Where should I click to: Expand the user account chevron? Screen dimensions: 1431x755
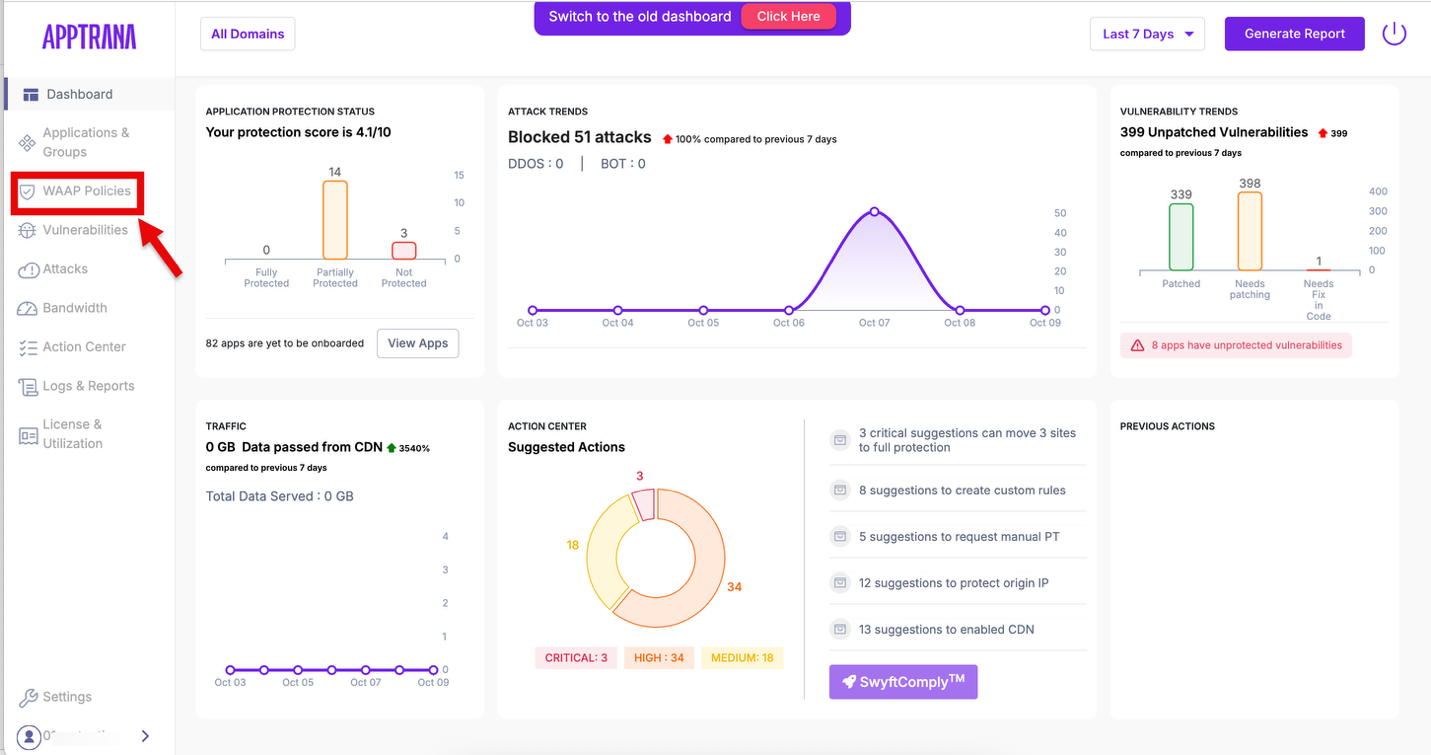coord(145,736)
